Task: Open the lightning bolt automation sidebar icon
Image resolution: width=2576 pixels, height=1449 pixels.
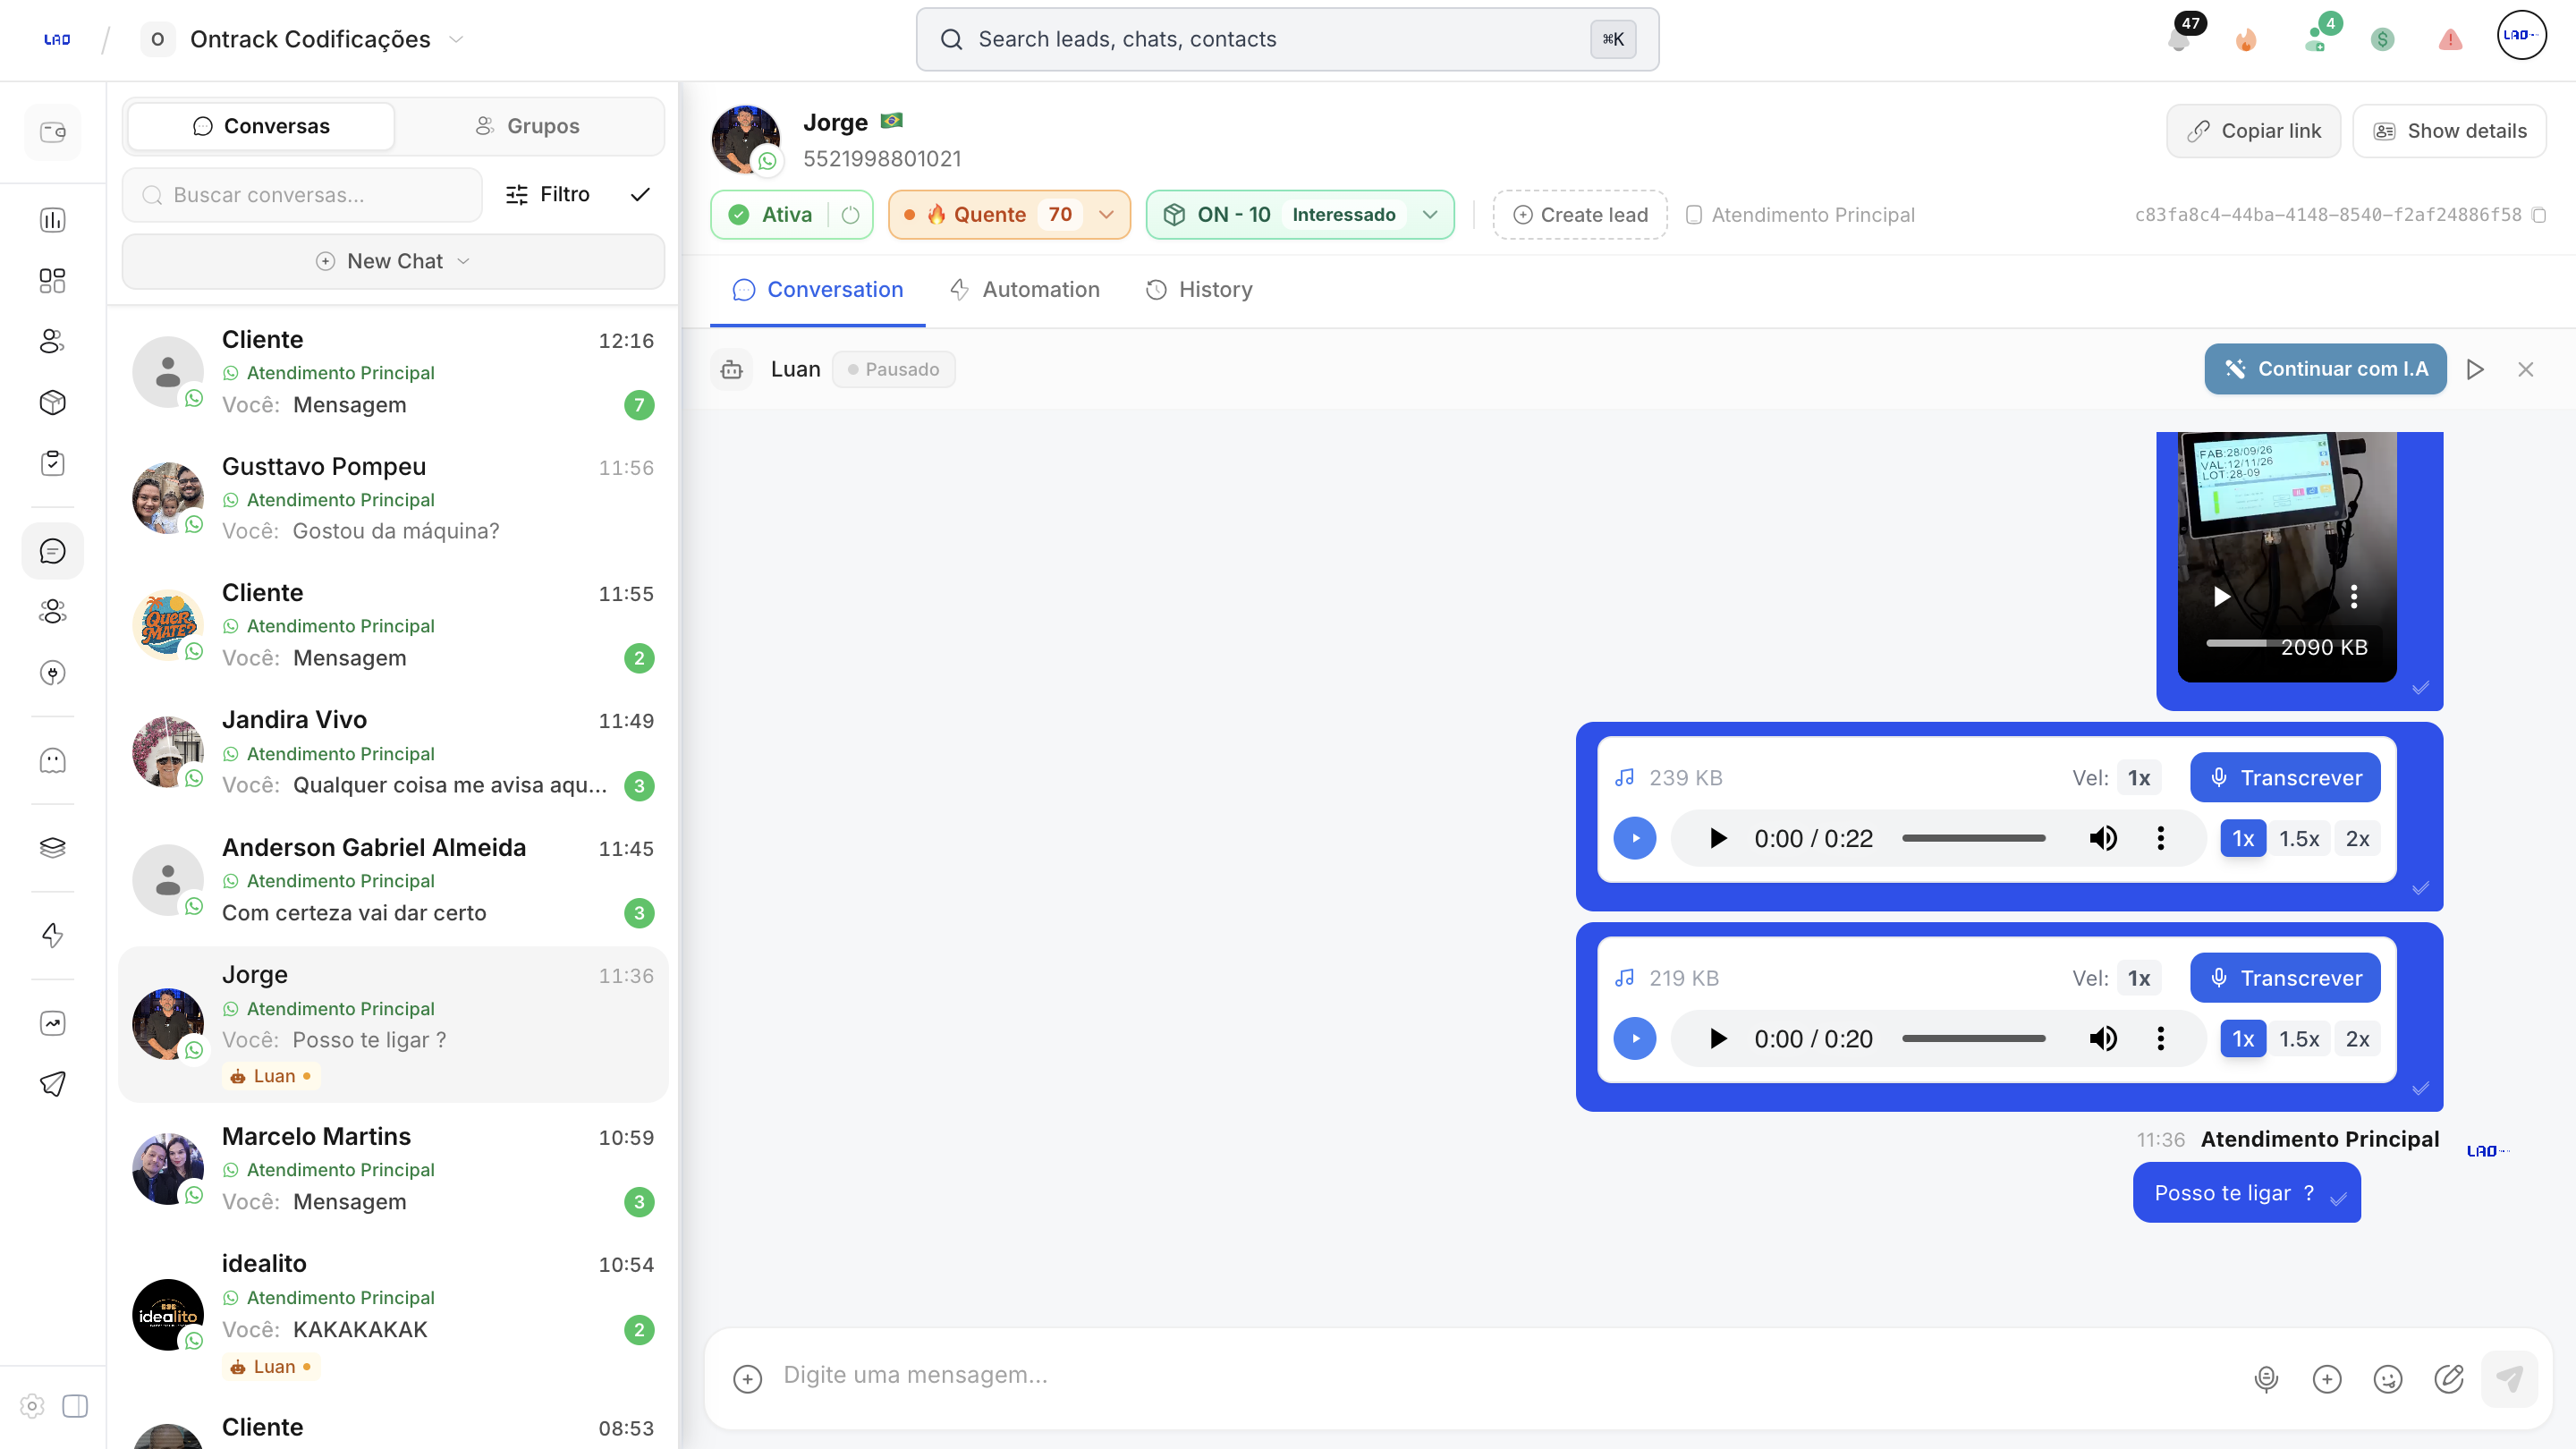Action: coord(52,935)
